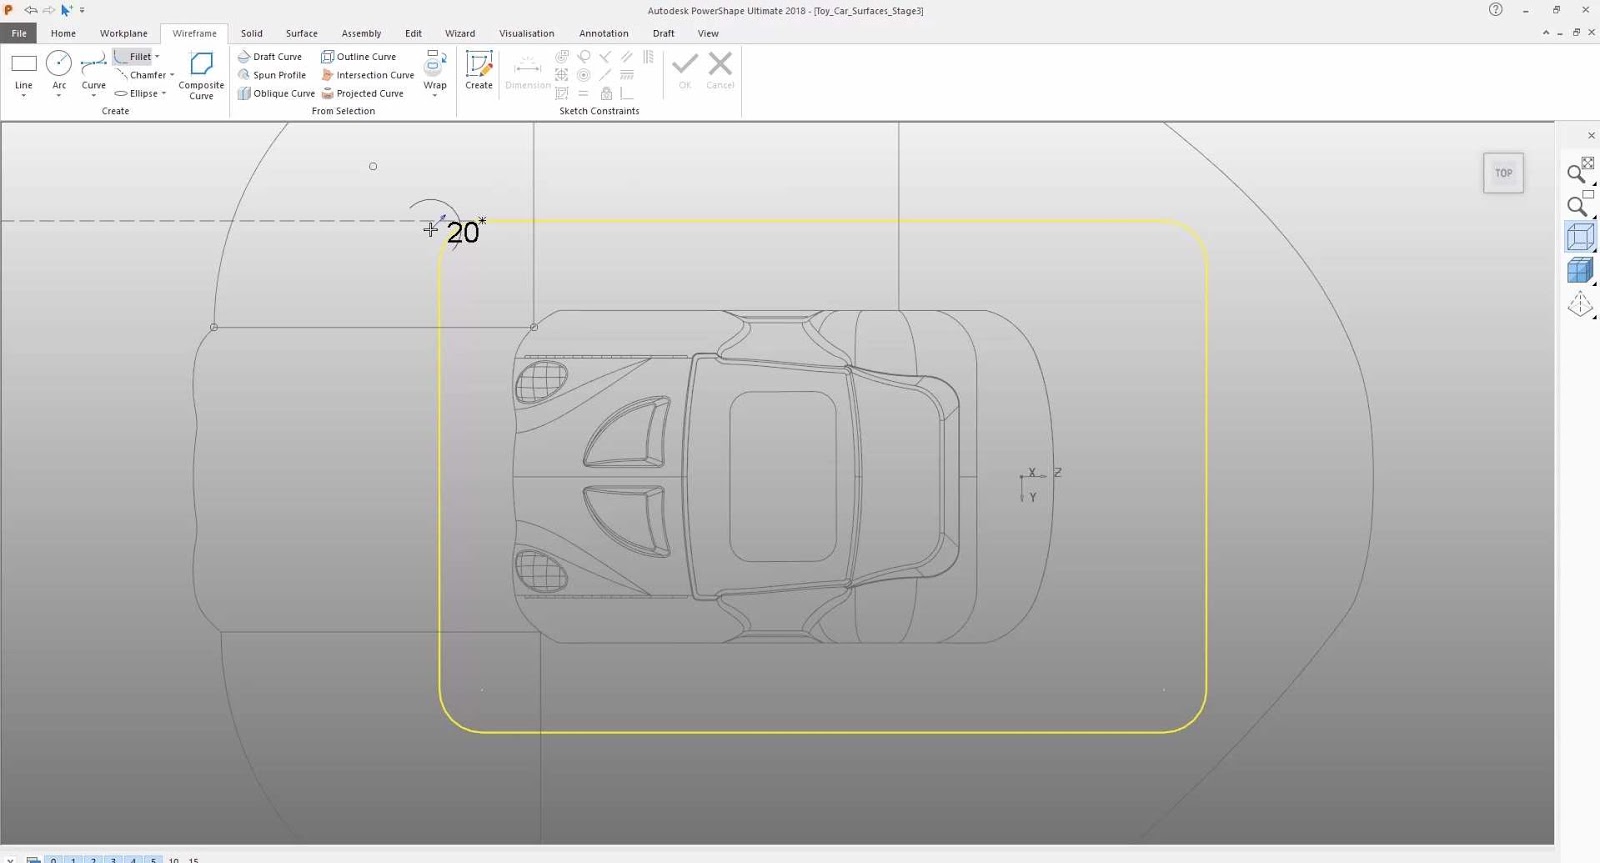Toggle level 2 in the level bar
The width and height of the screenshot is (1600, 863).
pos(93,859)
